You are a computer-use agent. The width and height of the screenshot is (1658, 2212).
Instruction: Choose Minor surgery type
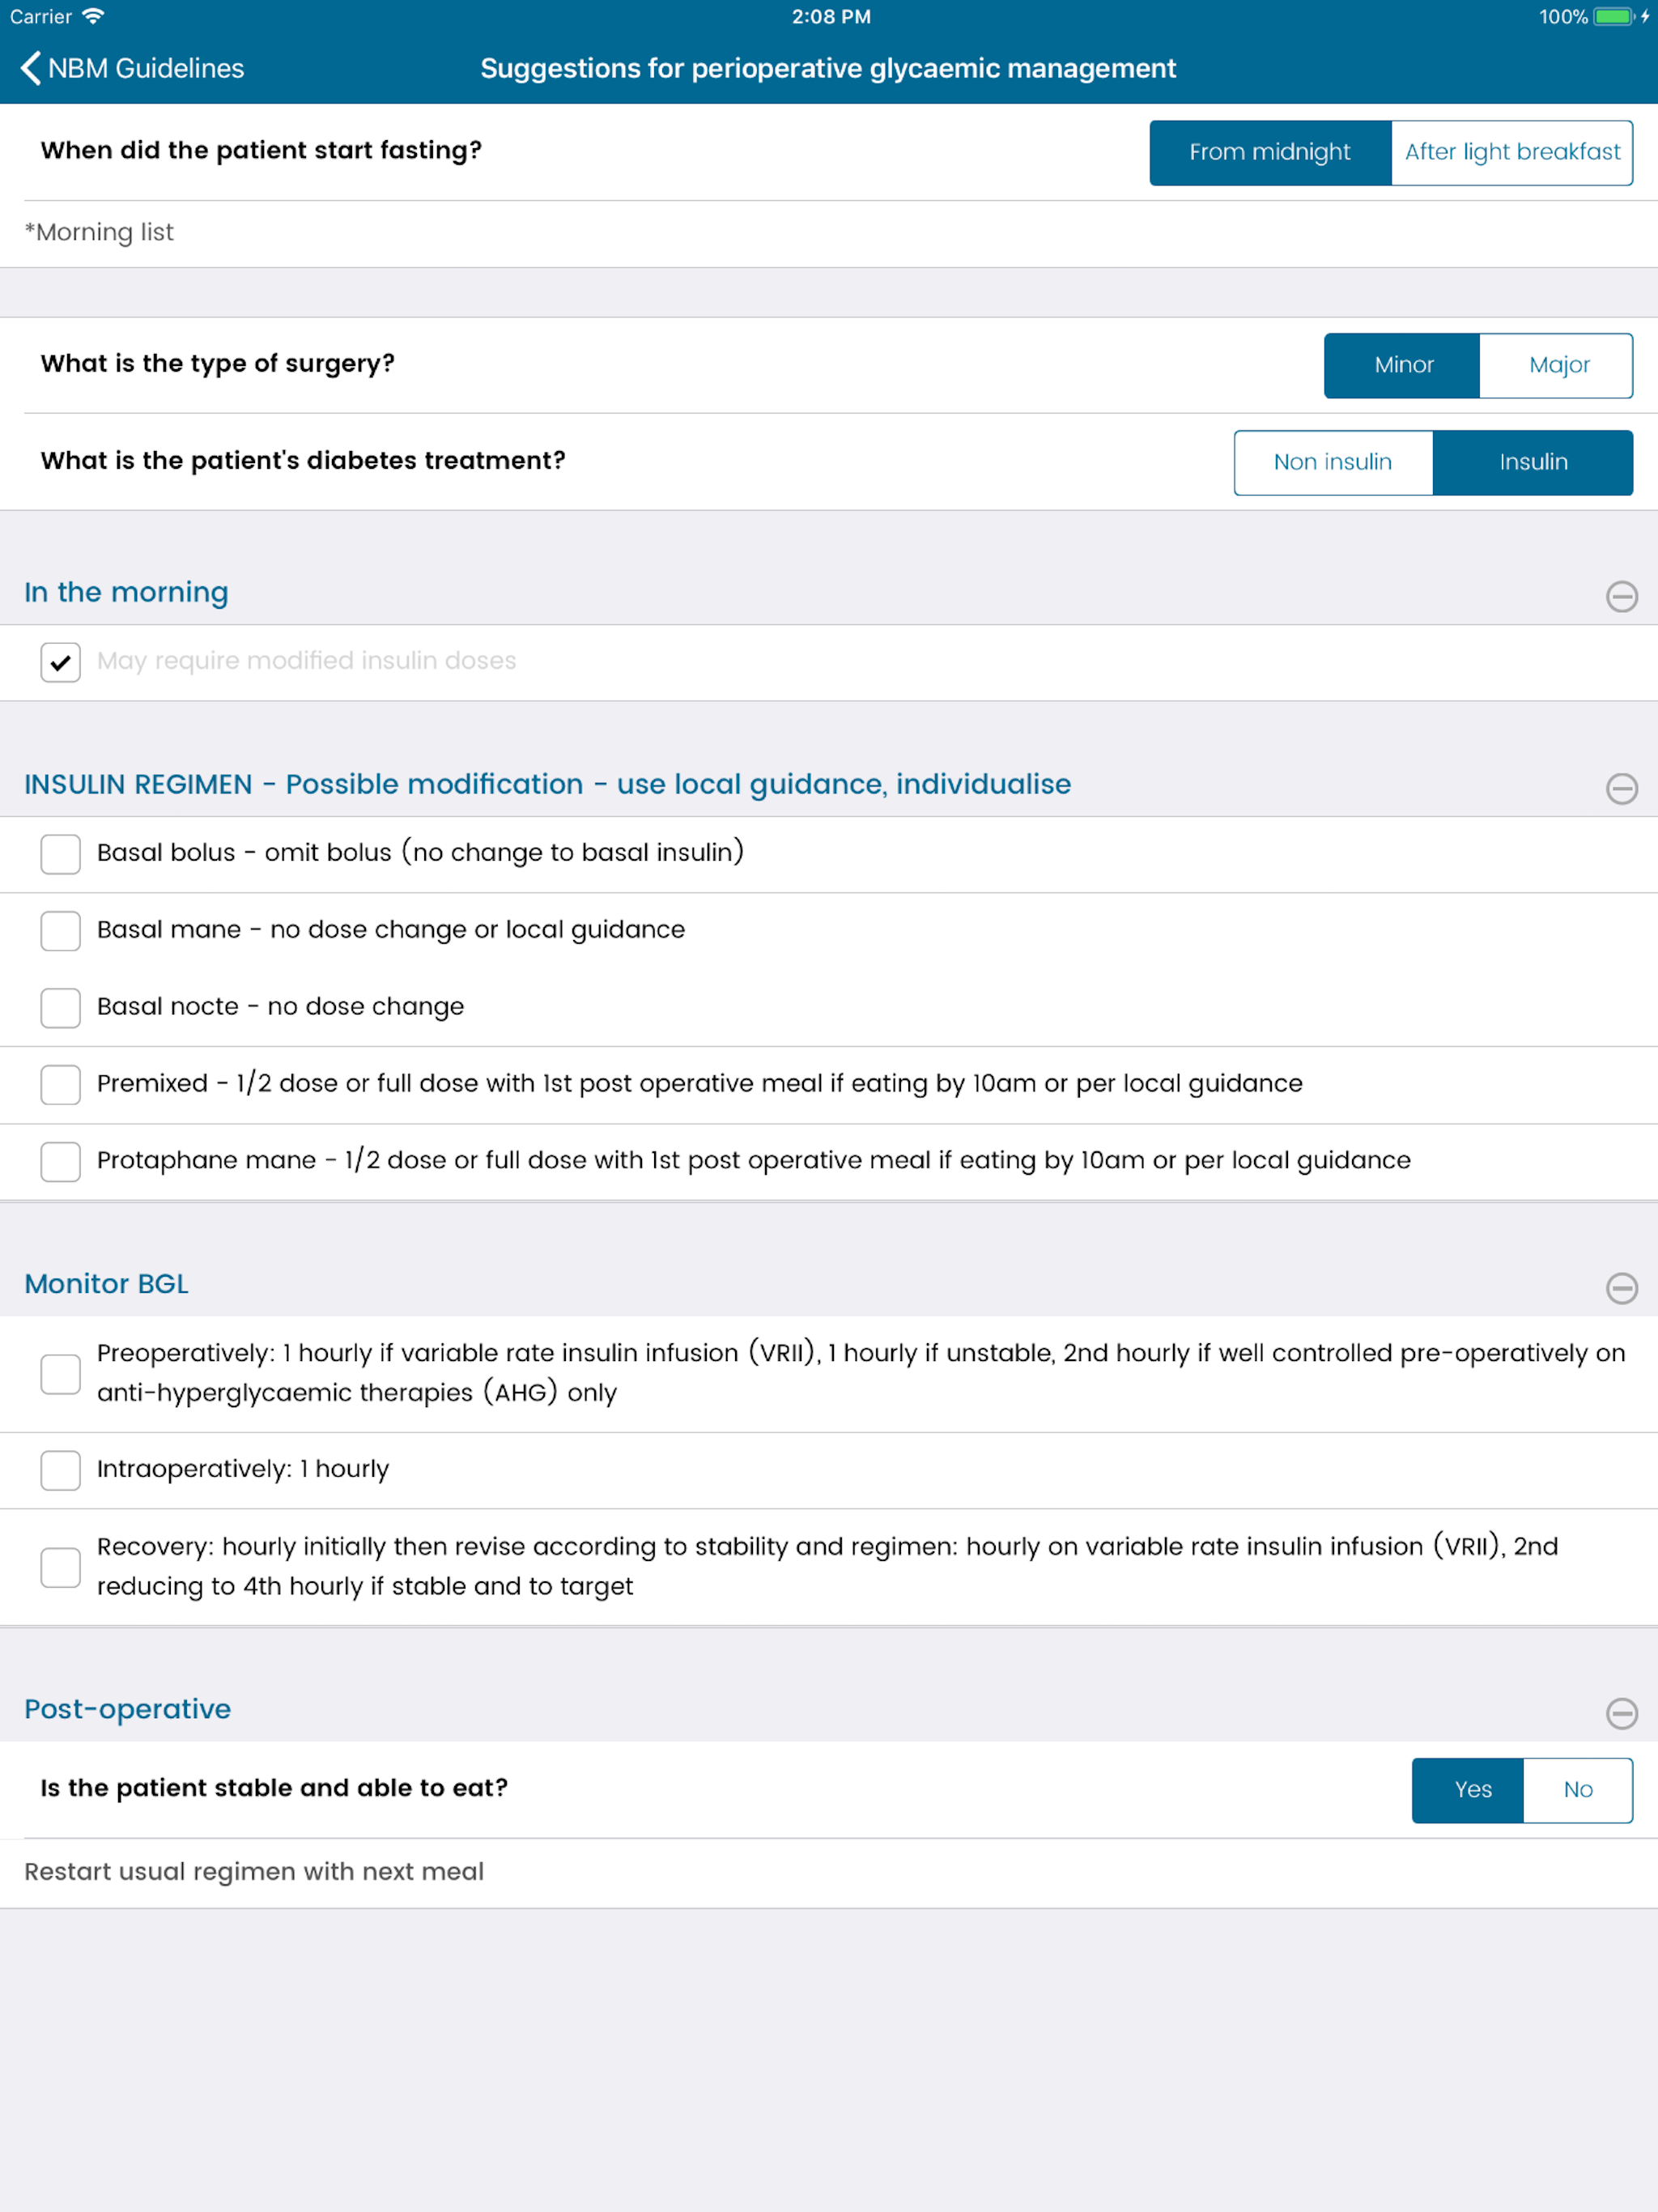[1402, 365]
